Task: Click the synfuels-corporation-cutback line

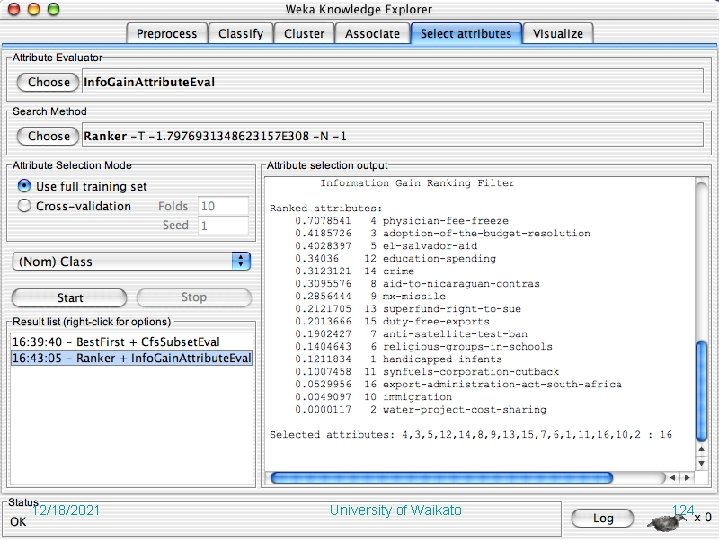Action: (x=427, y=372)
